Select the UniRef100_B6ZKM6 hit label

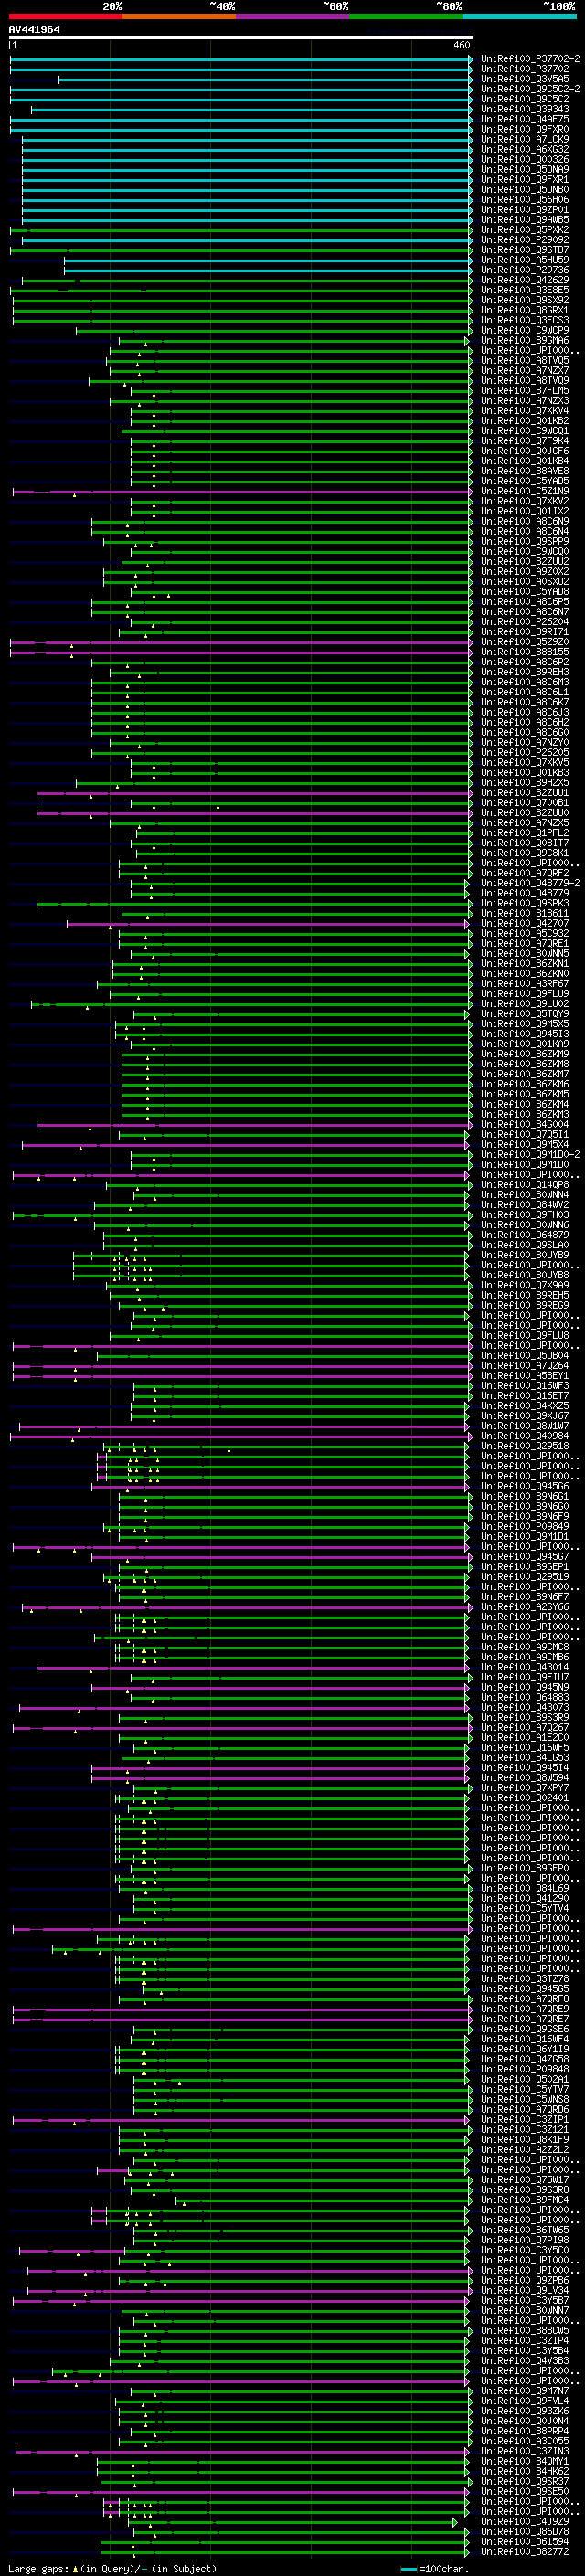524,1084
